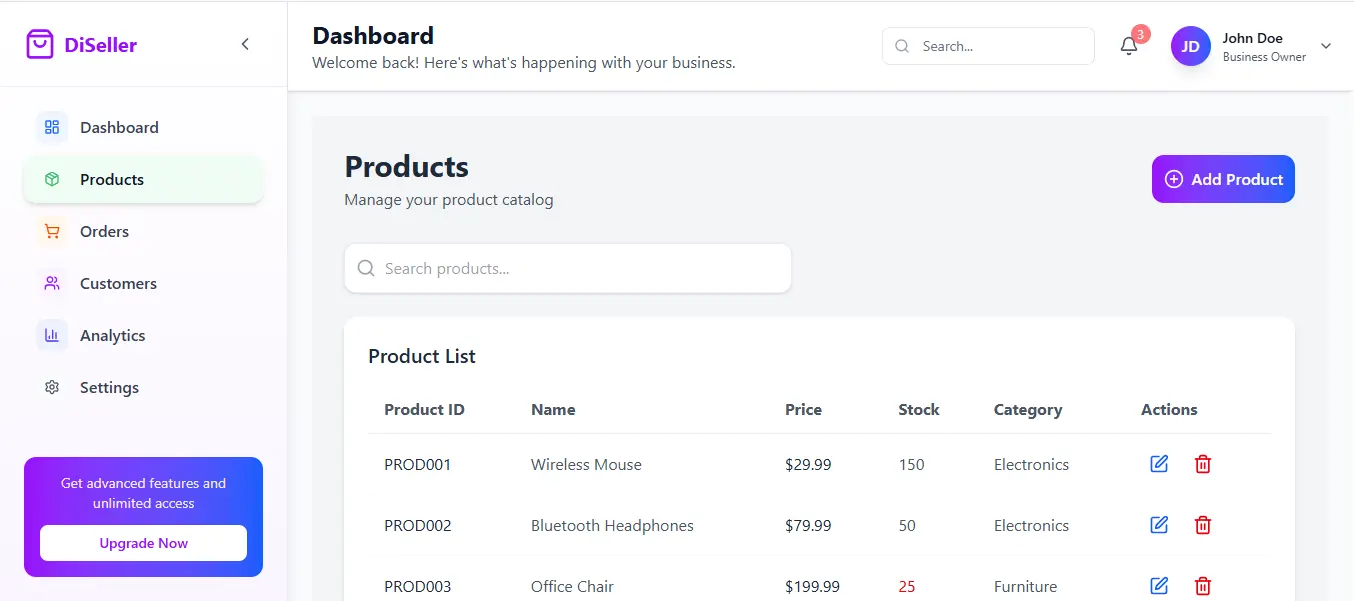Click the Settings gear icon
The height and width of the screenshot is (601, 1354).
pyautogui.click(x=51, y=387)
